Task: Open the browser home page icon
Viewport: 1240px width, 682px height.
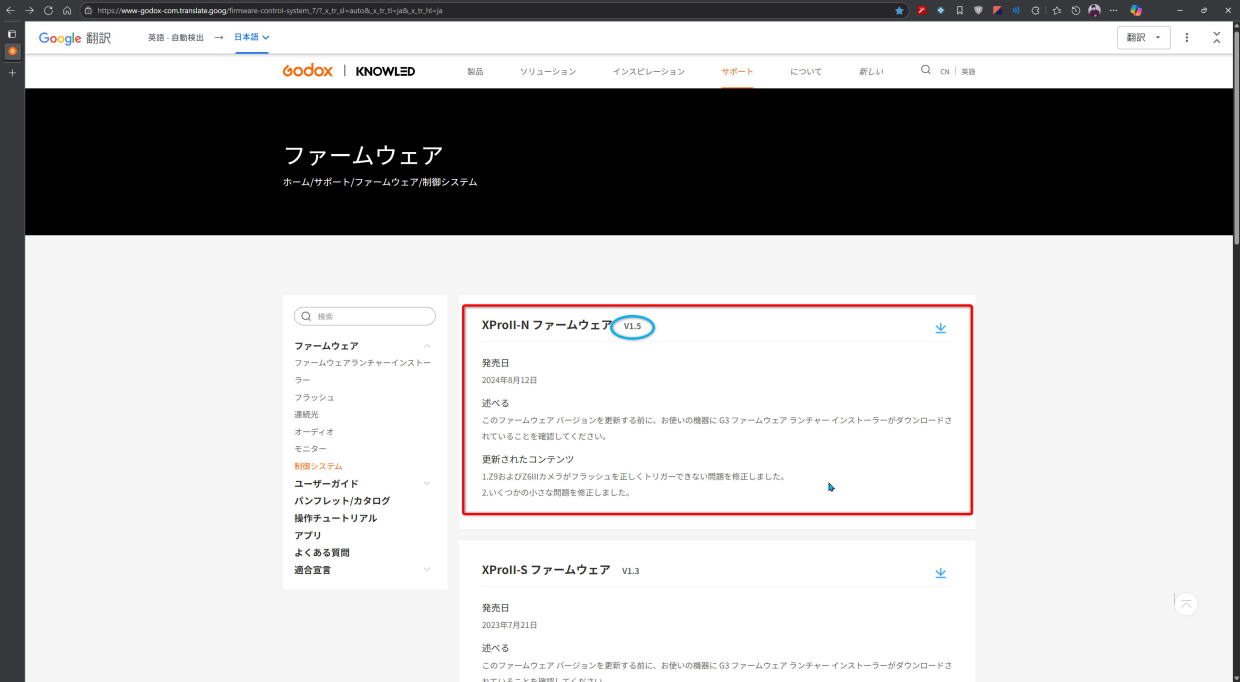Action: [66, 10]
